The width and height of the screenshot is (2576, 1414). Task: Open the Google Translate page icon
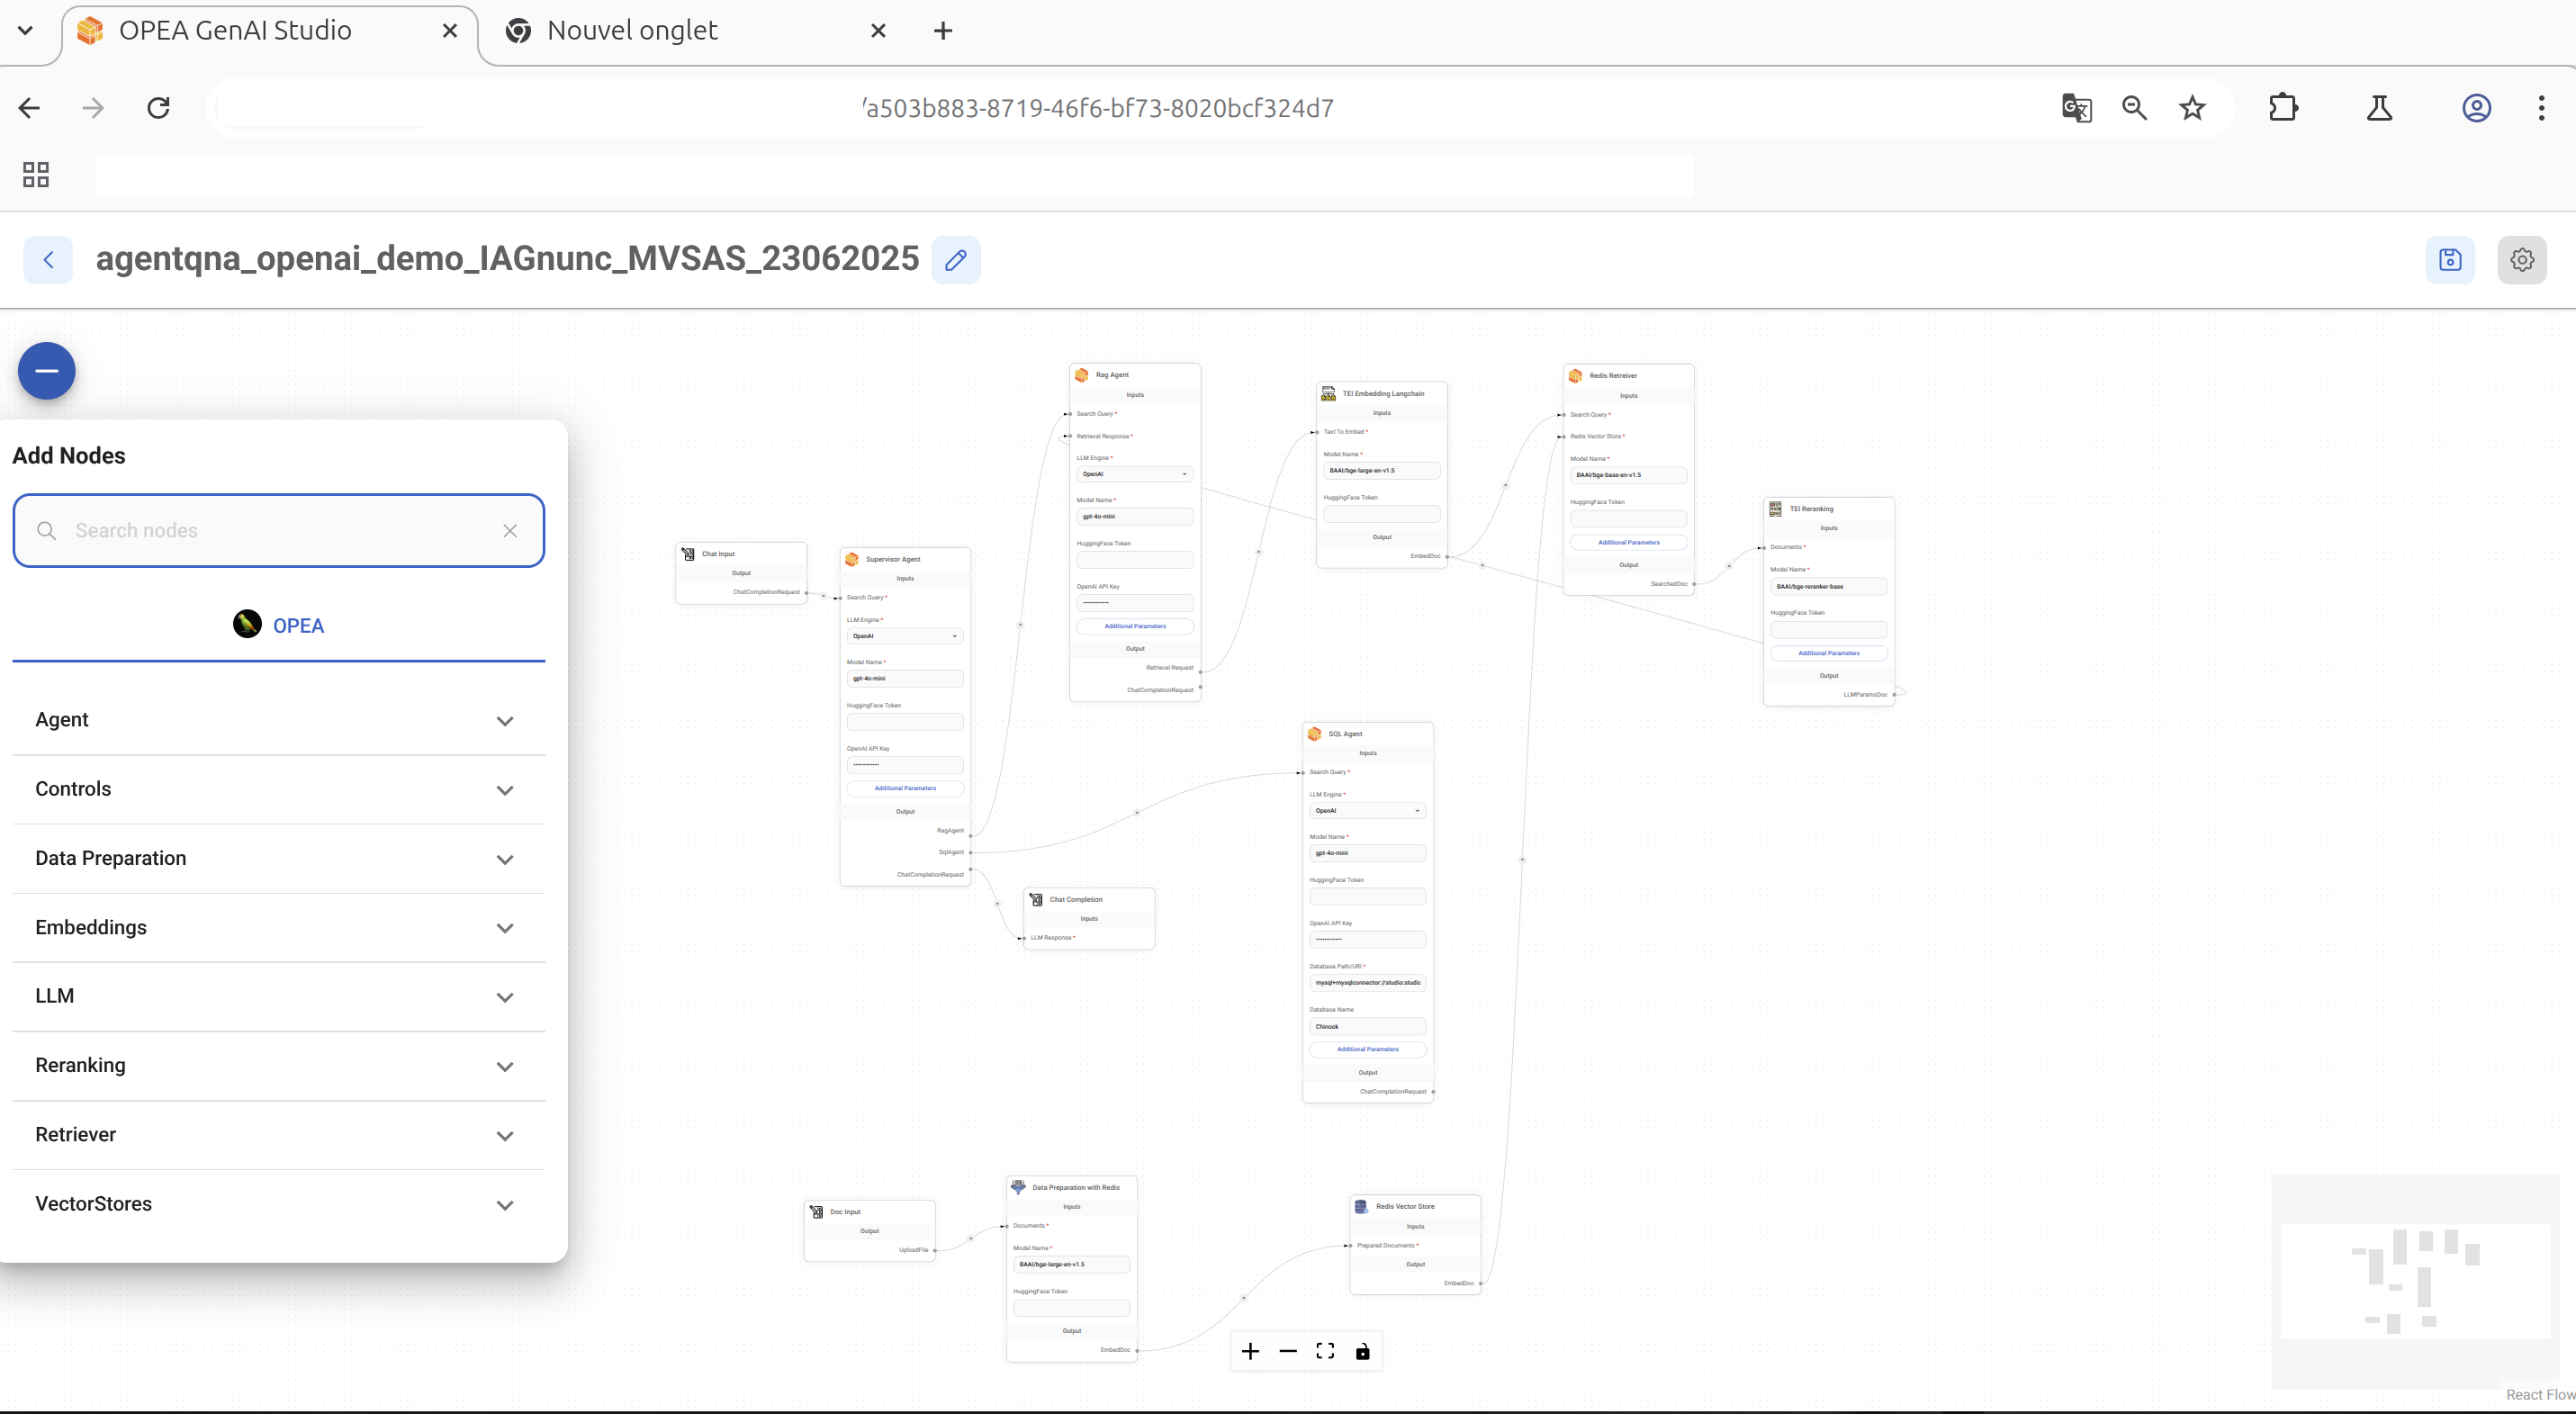click(x=2077, y=108)
